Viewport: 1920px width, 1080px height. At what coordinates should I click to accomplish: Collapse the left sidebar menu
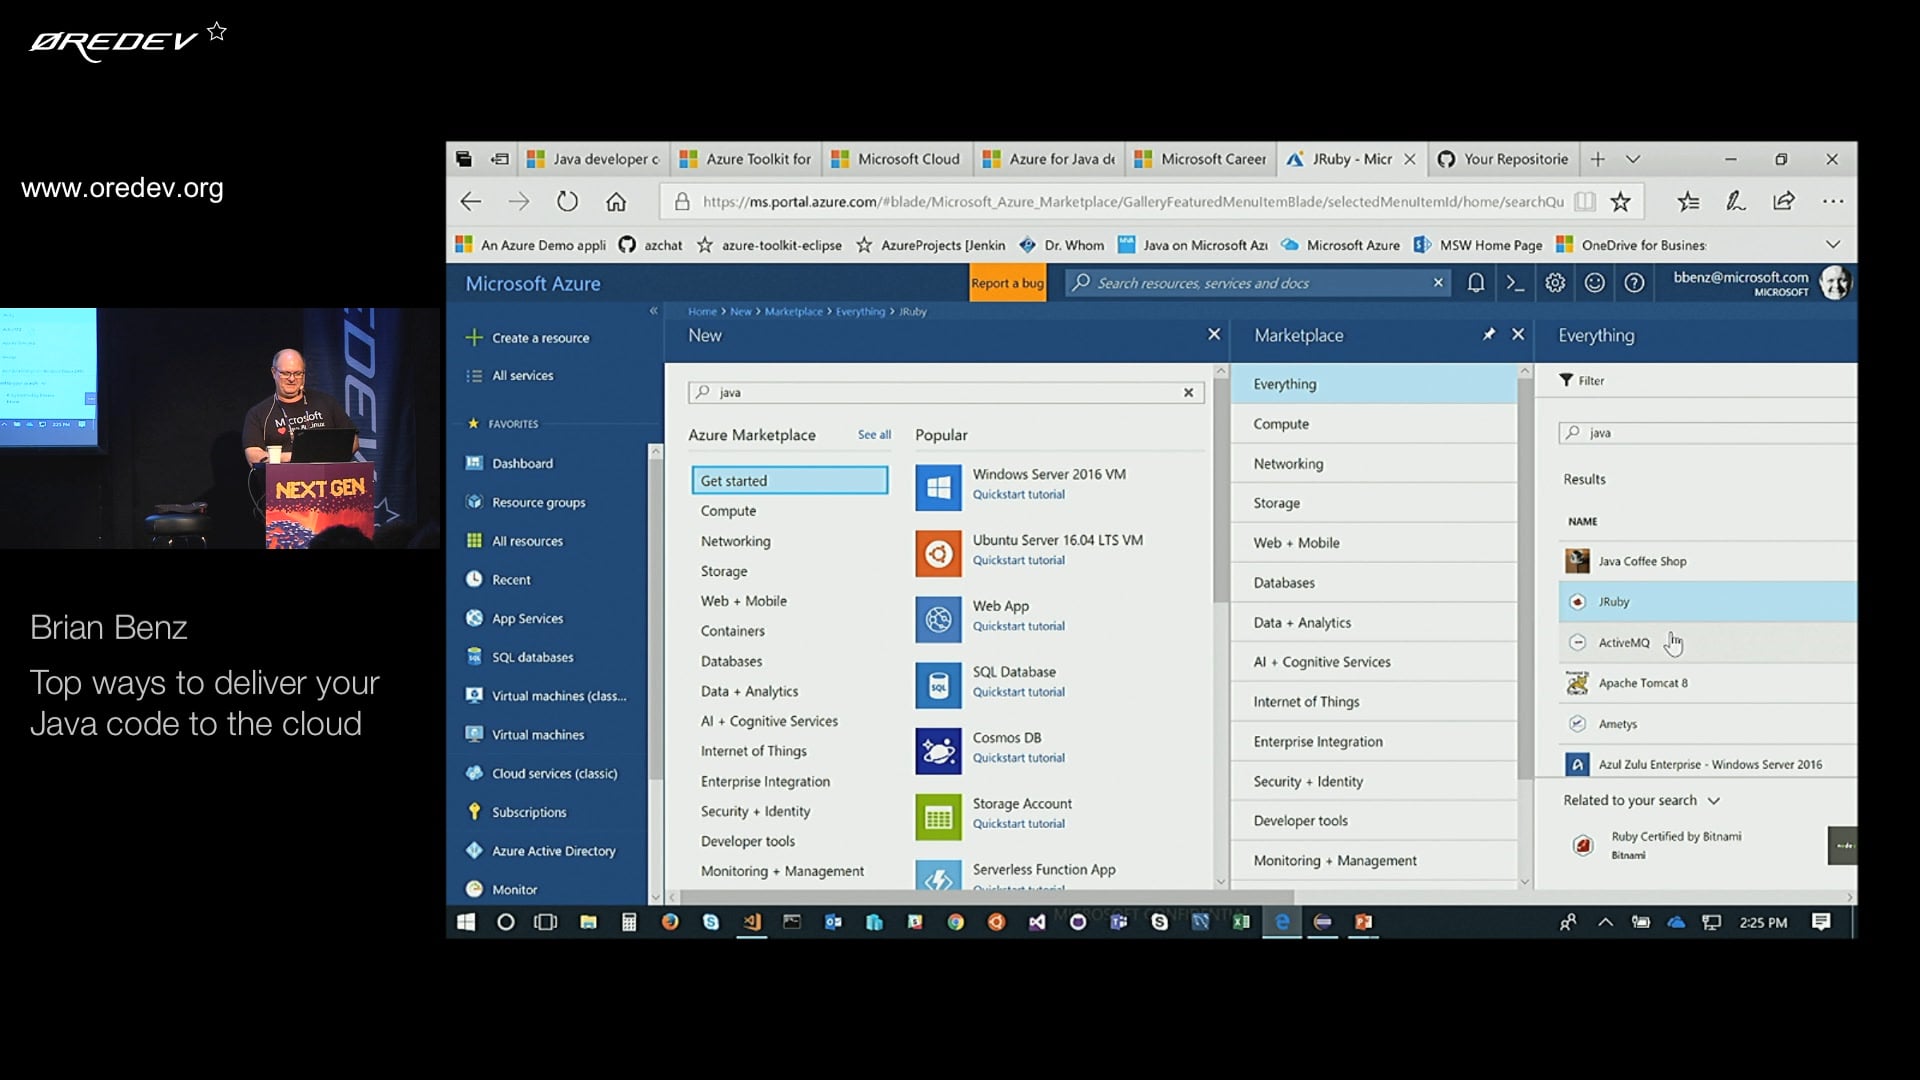(x=653, y=311)
